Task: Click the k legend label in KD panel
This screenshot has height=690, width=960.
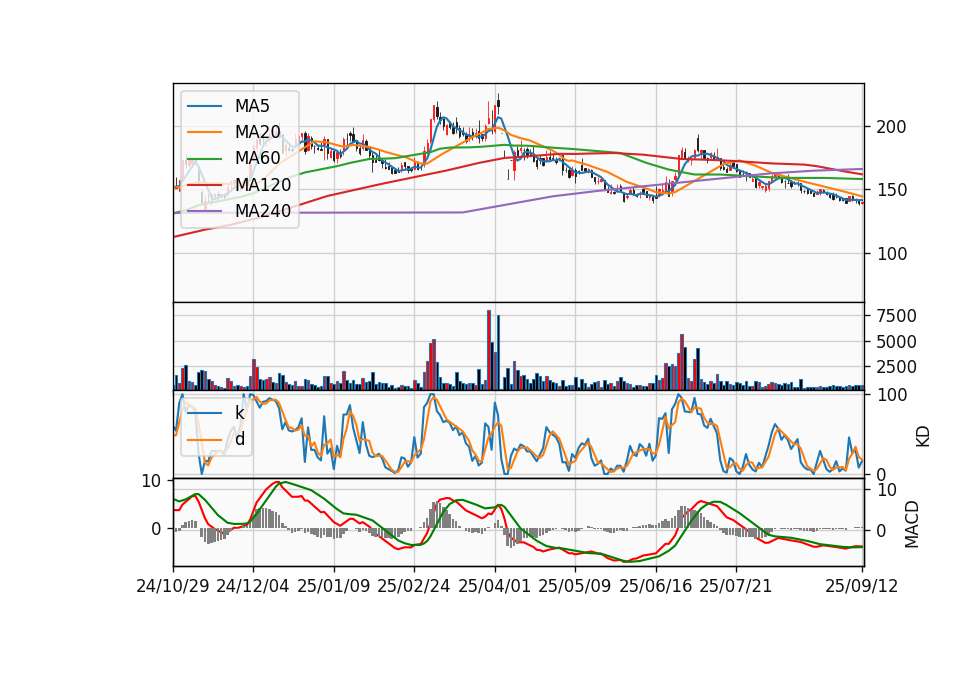Action: pos(239,413)
